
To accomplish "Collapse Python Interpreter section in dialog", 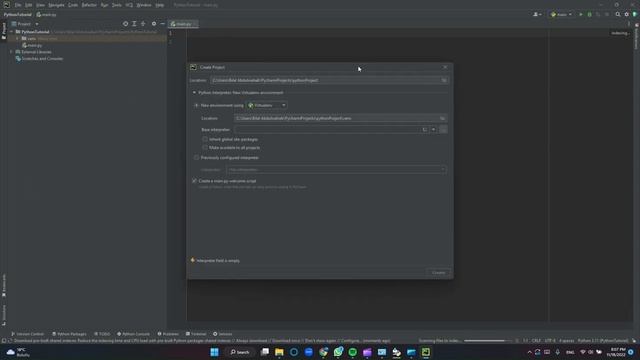I will coord(194,93).
